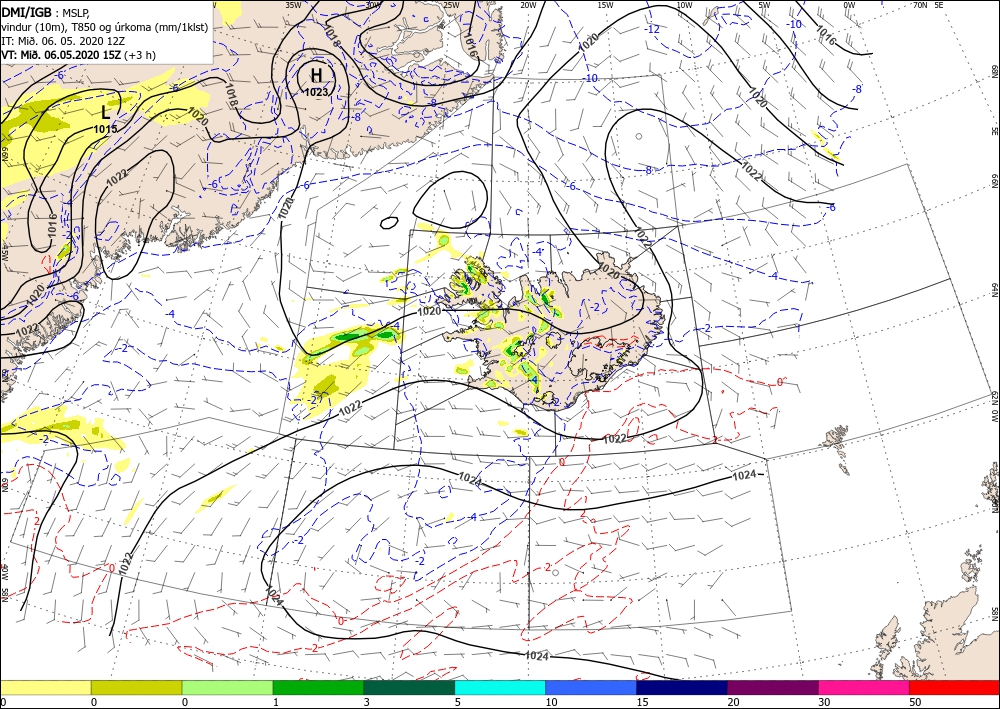Click the 1024- isobar label east of Iceland
Viewport: 1000px width, 709px height.
(747, 475)
